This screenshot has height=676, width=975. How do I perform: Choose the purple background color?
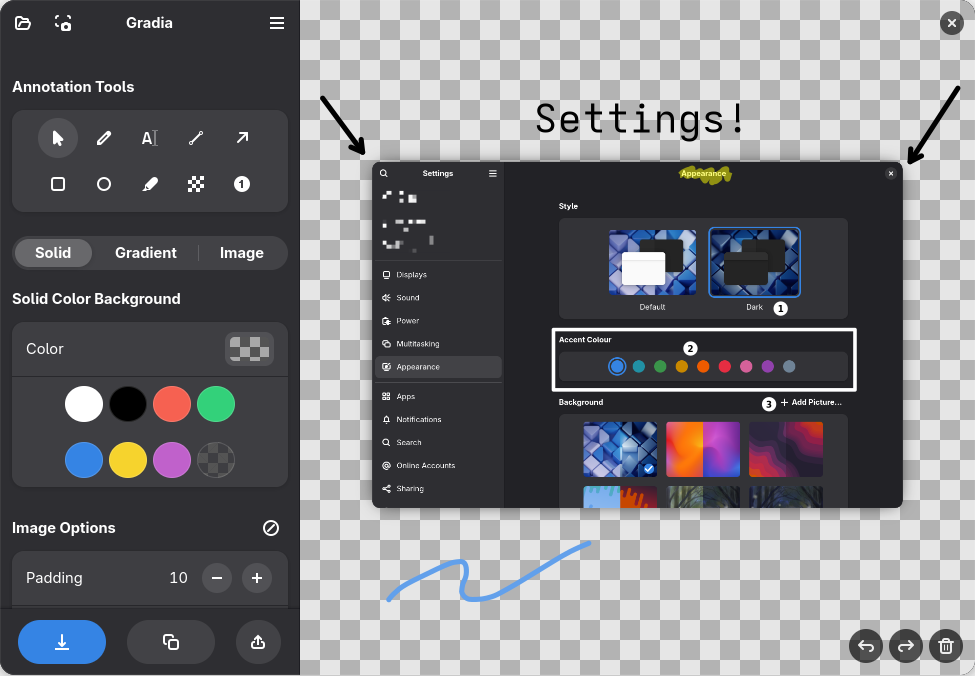click(172, 460)
